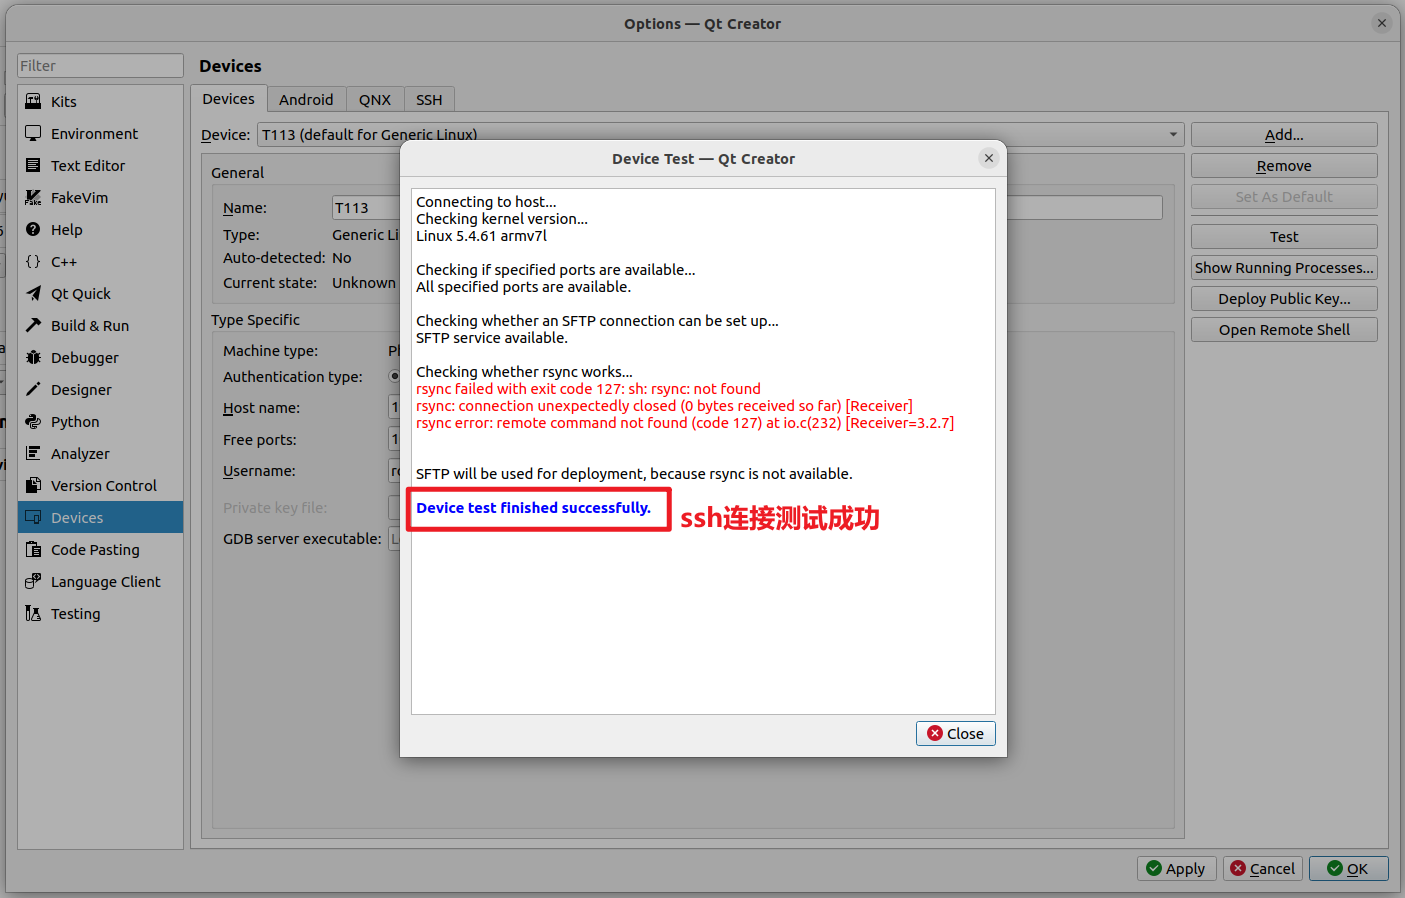This screenshot has height=898, width=1405.
Task: Open the Version Control icon
Action: 33,485
